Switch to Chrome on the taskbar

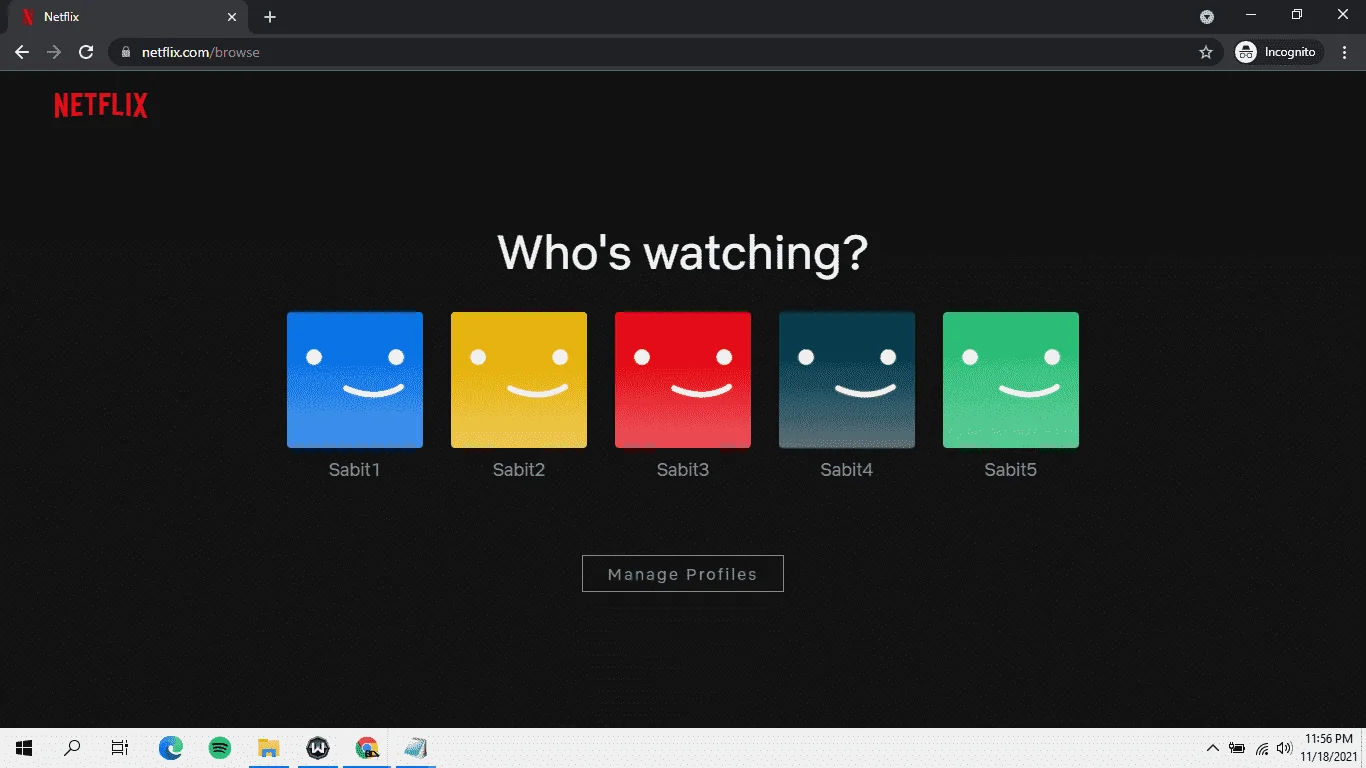click(367, 748)
